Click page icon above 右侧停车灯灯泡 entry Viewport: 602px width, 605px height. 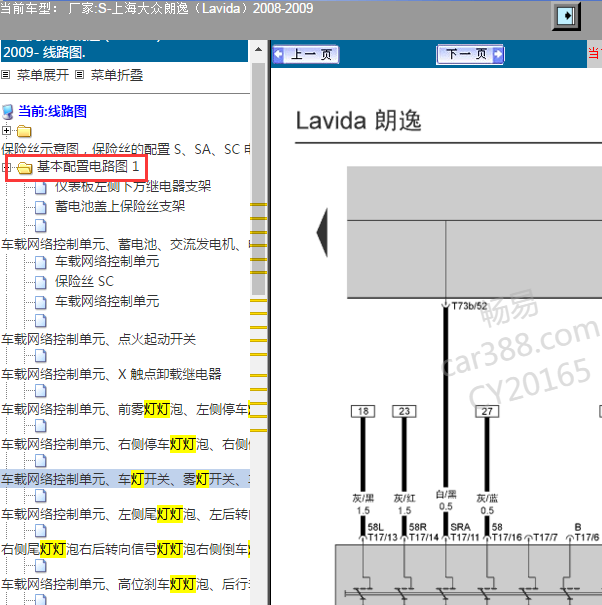coord(41,426)
